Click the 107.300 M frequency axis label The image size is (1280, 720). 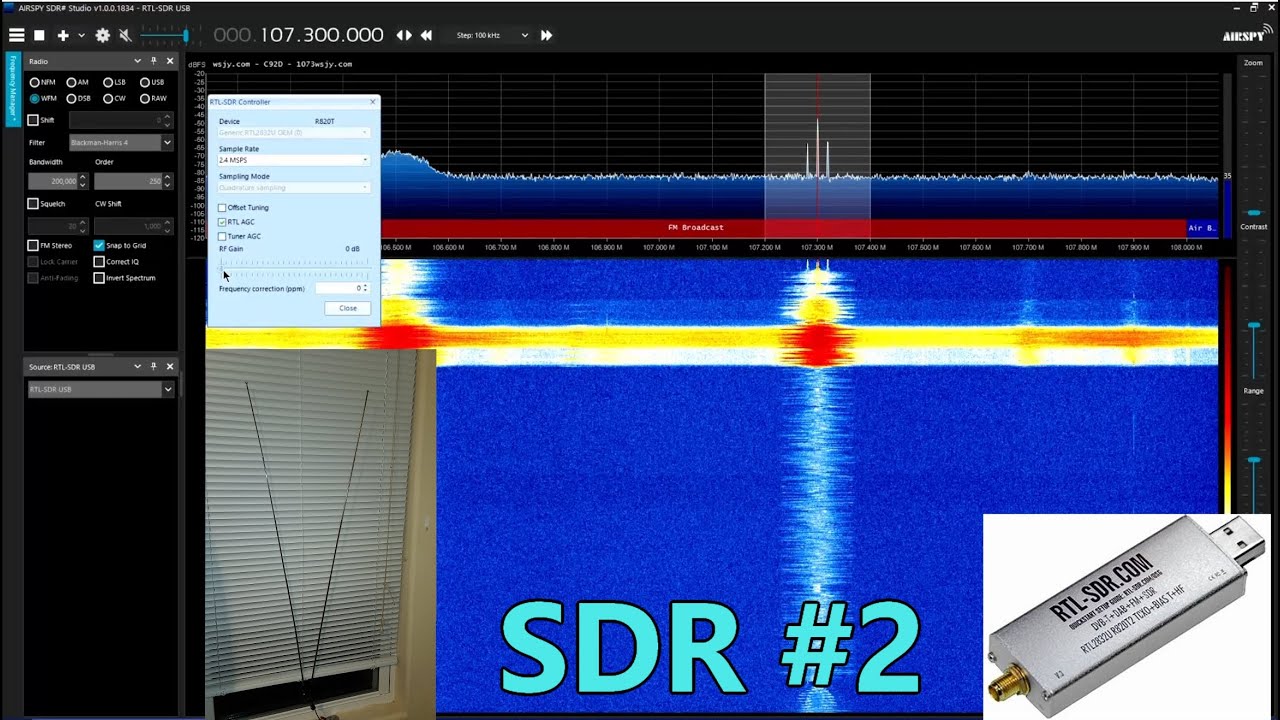[817, 247]
